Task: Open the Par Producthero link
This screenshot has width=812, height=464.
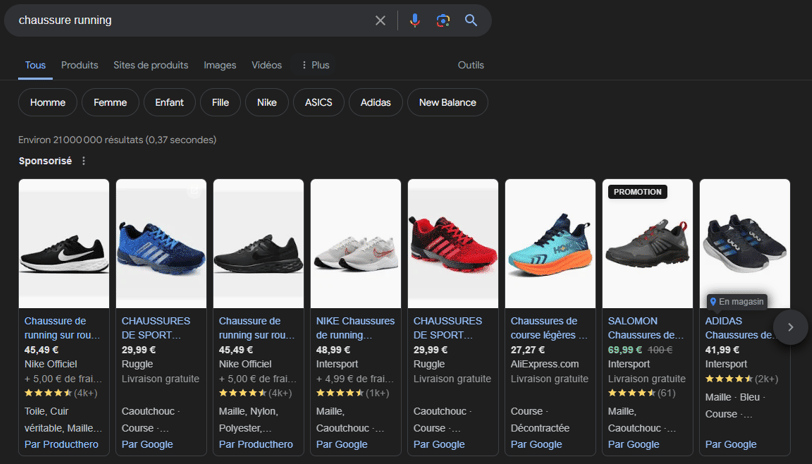Action: (62, 444)
